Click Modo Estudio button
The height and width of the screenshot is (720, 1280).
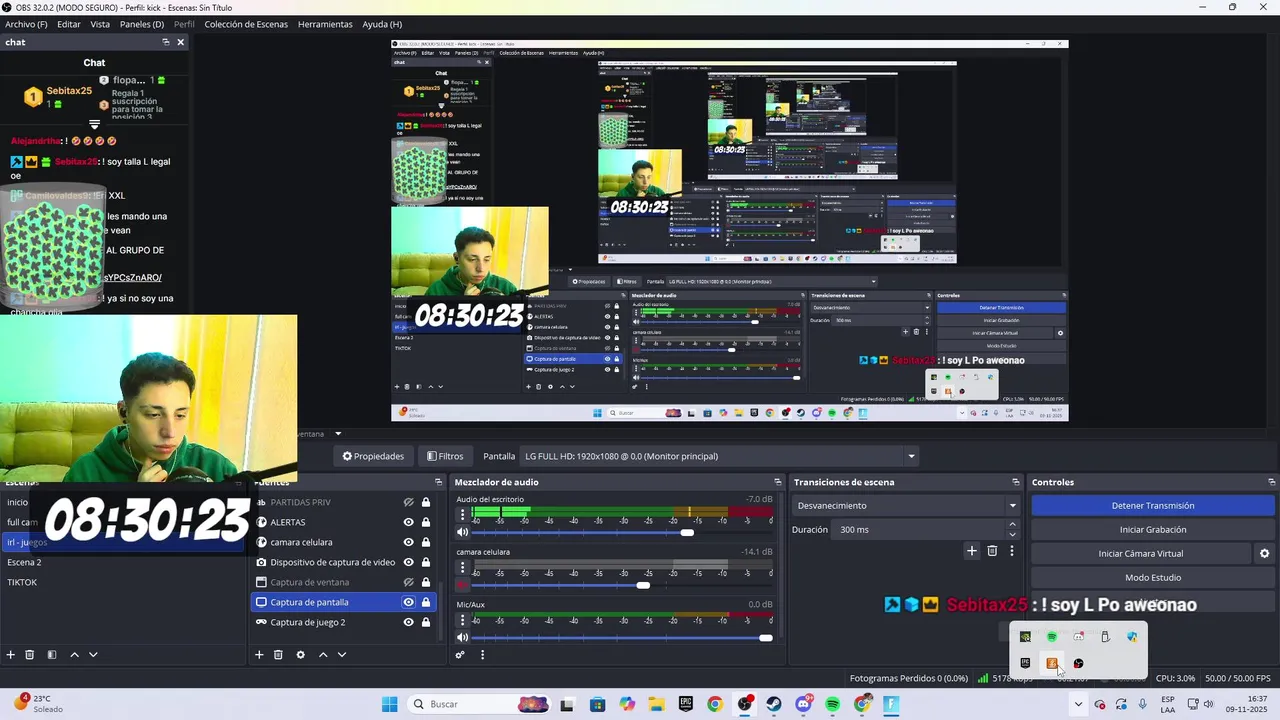pyautogui.click(x=1153, y=577)
